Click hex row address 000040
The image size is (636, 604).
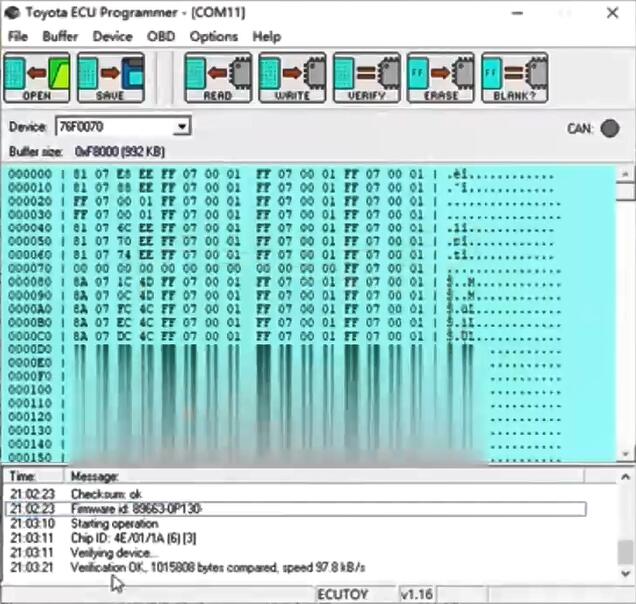point(30,228)
